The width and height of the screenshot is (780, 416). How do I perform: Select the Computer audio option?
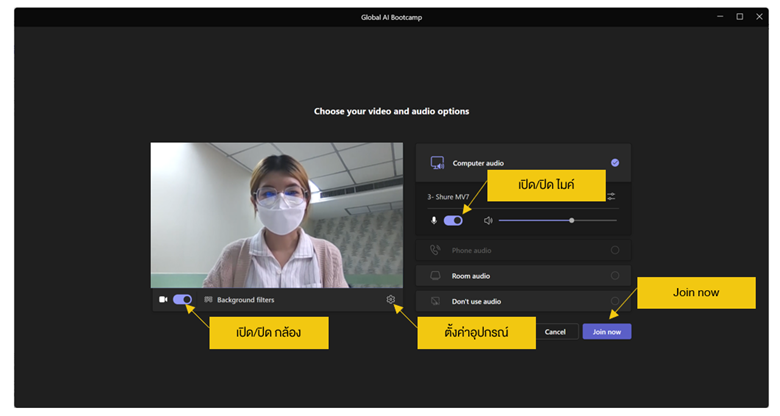[x=478, y=162]
